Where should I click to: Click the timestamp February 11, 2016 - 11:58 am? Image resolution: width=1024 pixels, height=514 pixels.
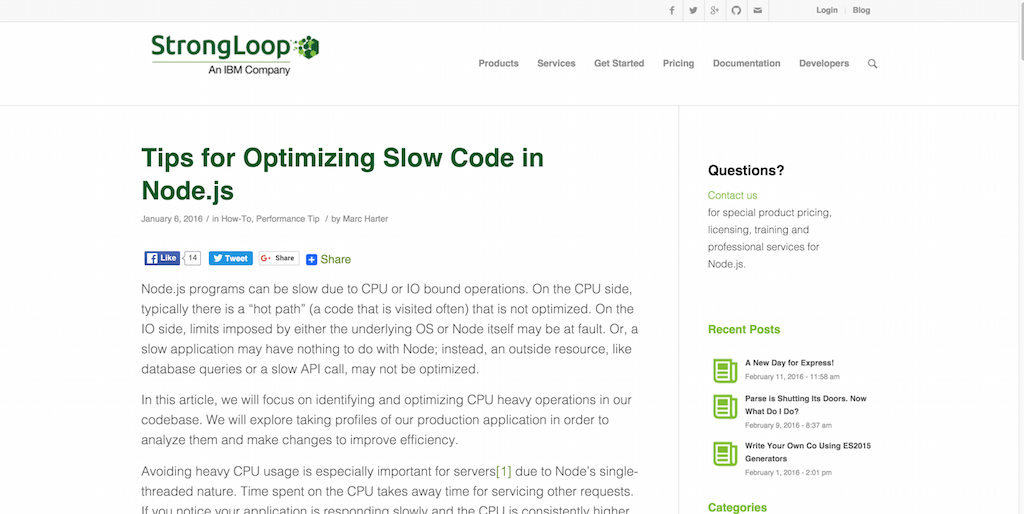tap(792, 377)
